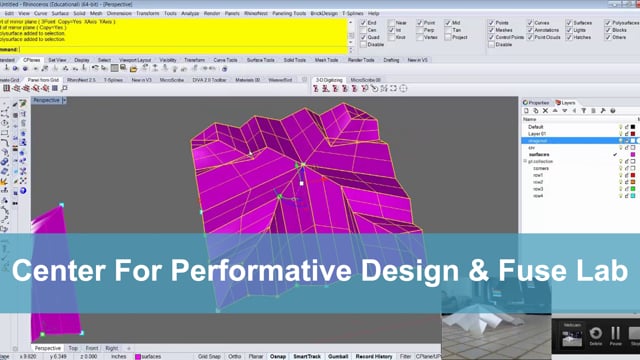Open the Paneling Tools menu
The height and width of the screenshot is (360, 640).
click(x=289, y=13)
